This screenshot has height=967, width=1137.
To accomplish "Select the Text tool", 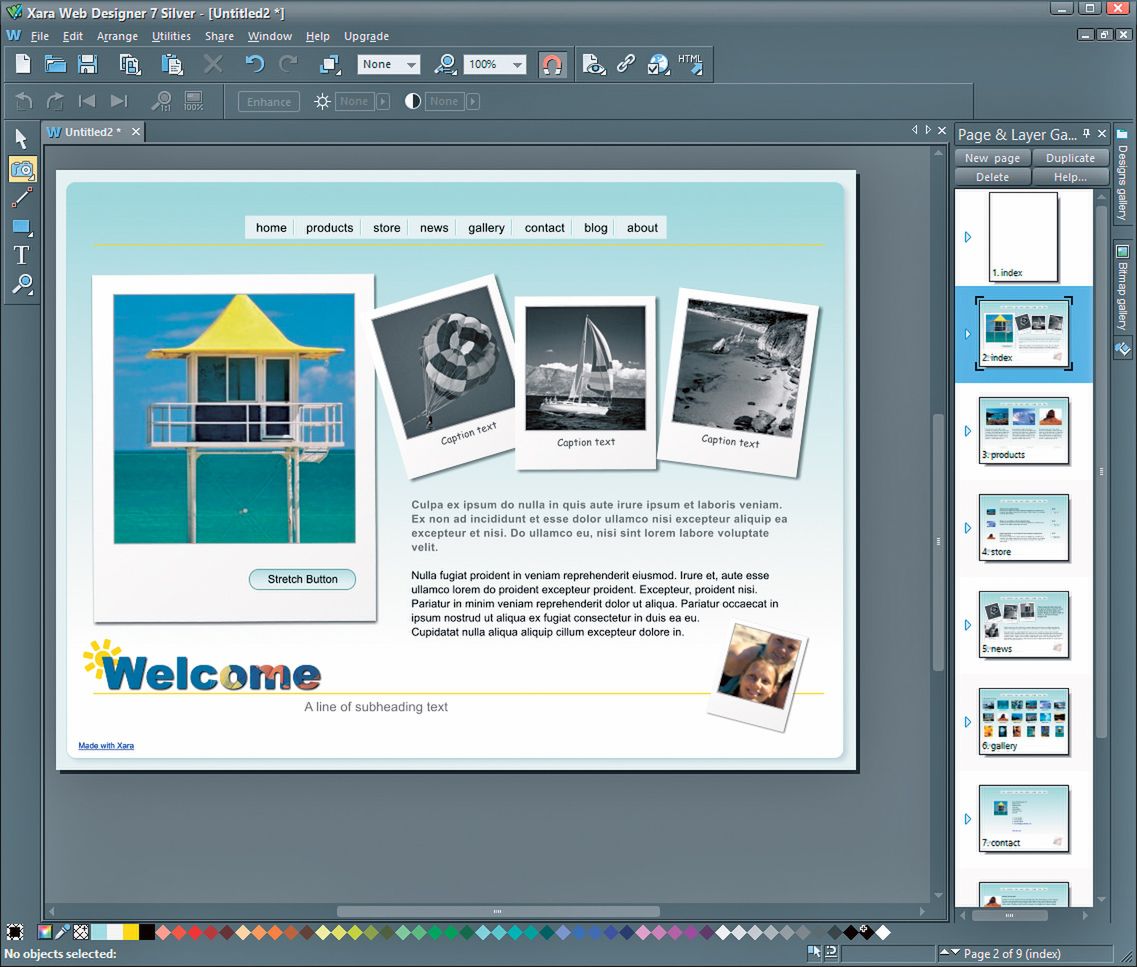I will pos(21,255).
